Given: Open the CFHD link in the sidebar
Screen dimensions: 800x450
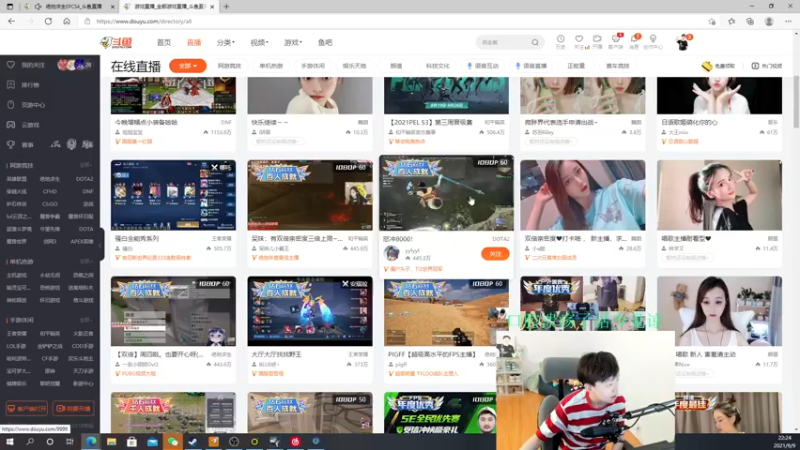Looking at the screenshot, I should pyautogui.click(x=49, y=192).
